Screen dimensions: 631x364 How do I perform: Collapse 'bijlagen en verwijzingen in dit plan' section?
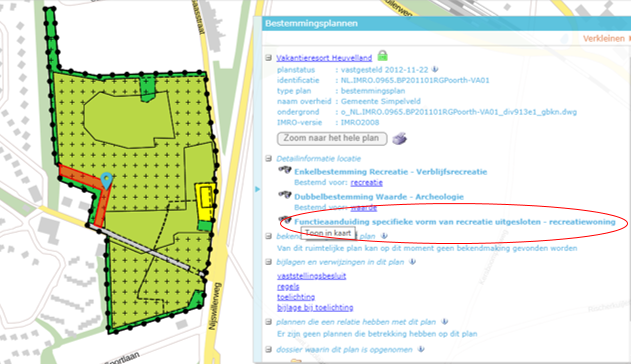[268, 262]
